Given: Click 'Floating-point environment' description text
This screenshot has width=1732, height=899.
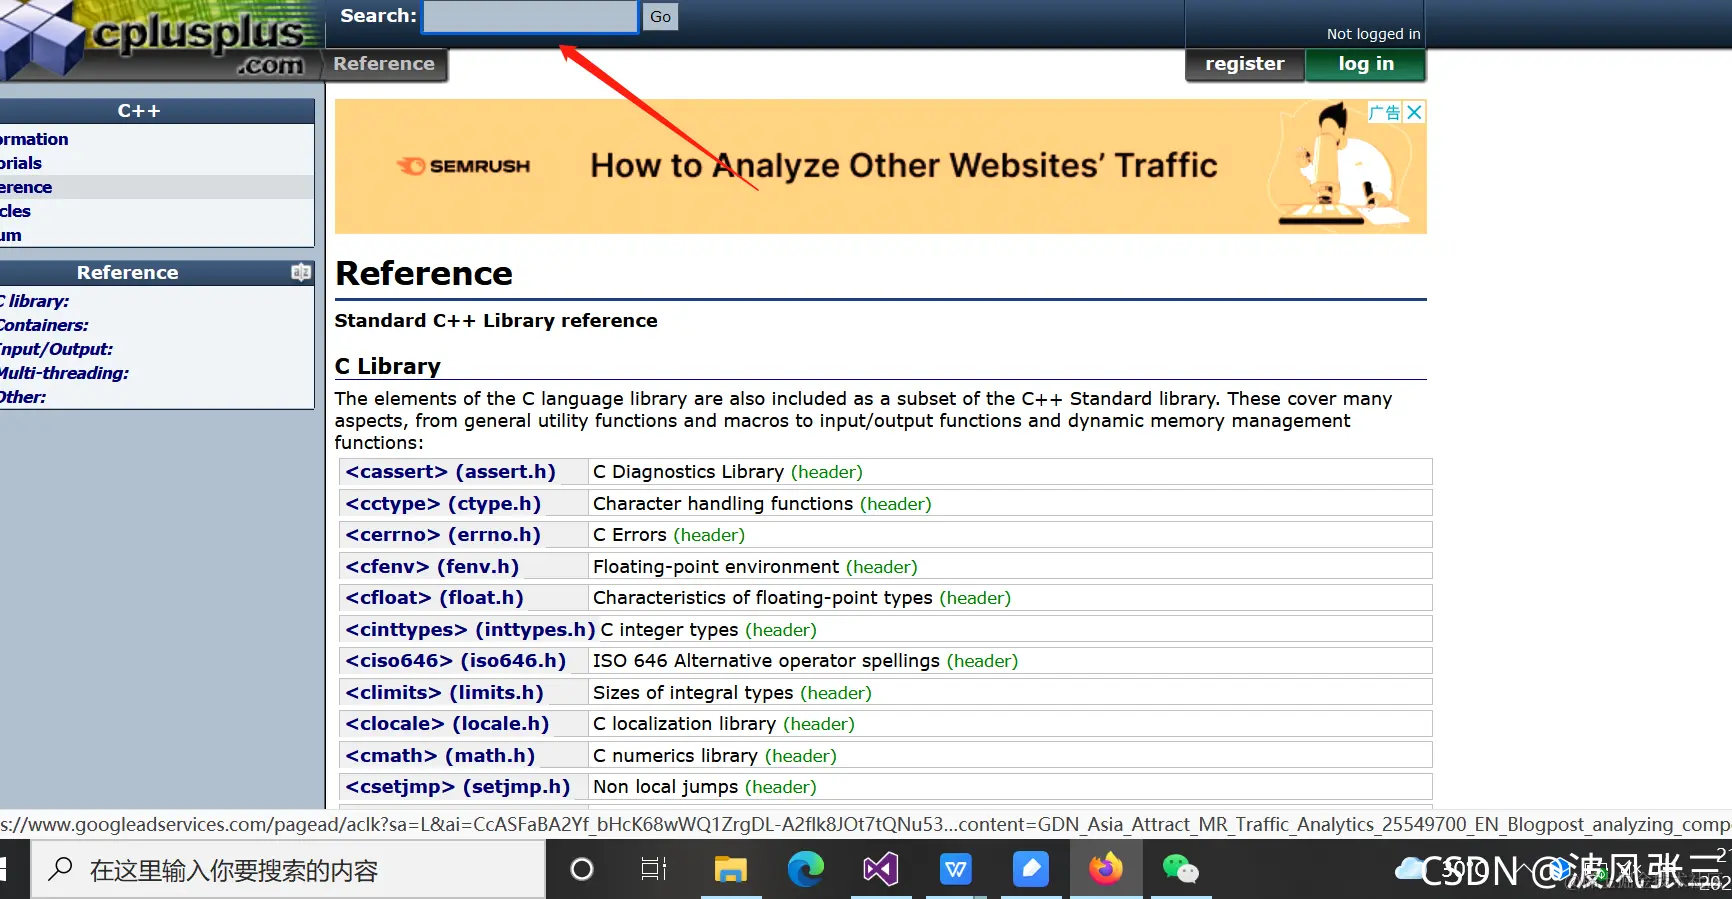Looking at the screenshot, I should tap(716, 567).
